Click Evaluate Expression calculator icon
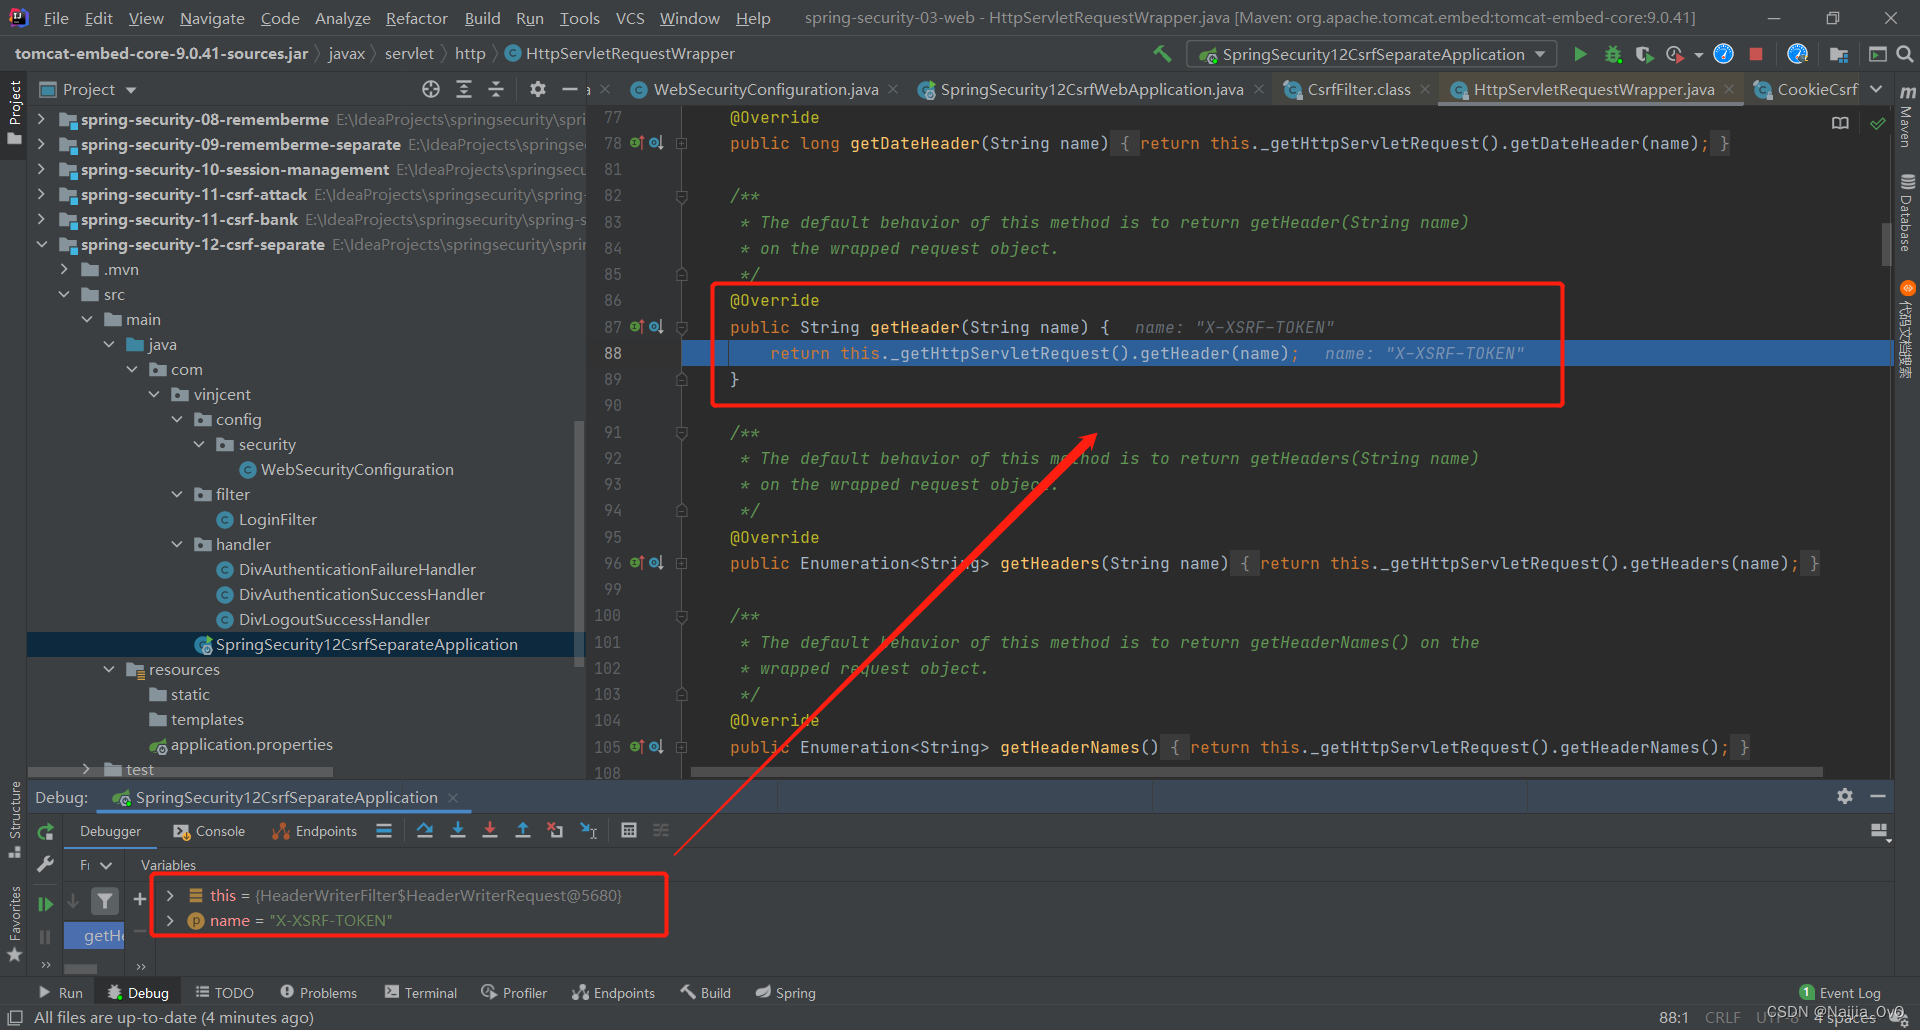This screenshot has height=1030, width=1920. pyautogui.click(x=629, y=830)
